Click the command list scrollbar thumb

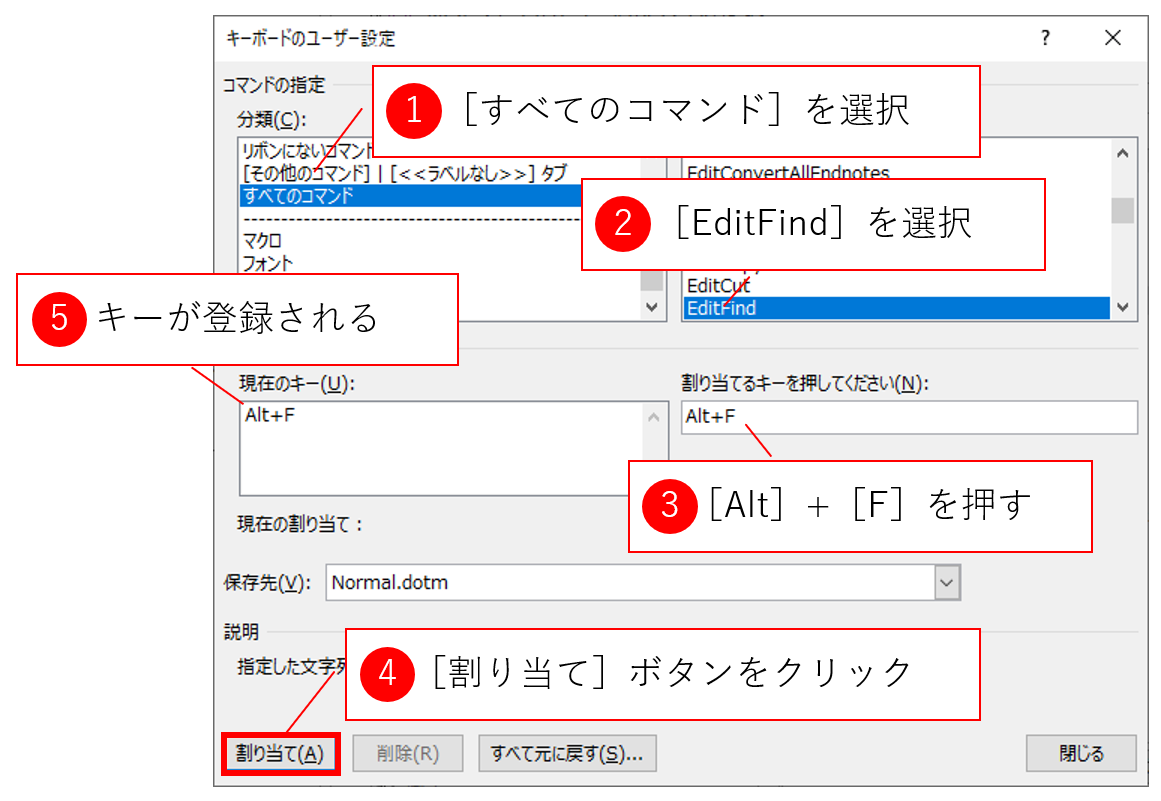[x=1123, y=210]
